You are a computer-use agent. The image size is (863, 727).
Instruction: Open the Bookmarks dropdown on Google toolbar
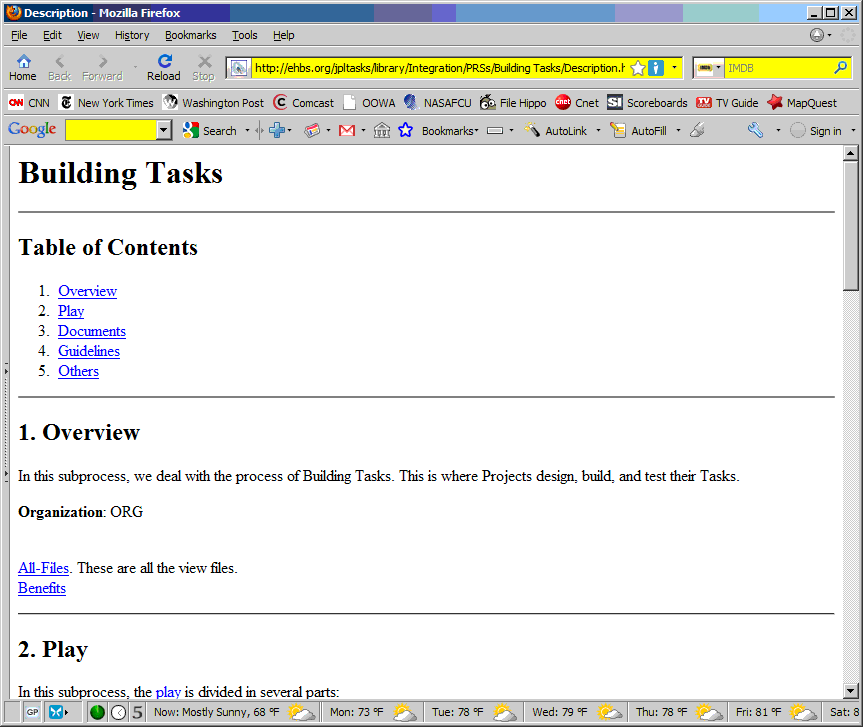pos(450,130)
